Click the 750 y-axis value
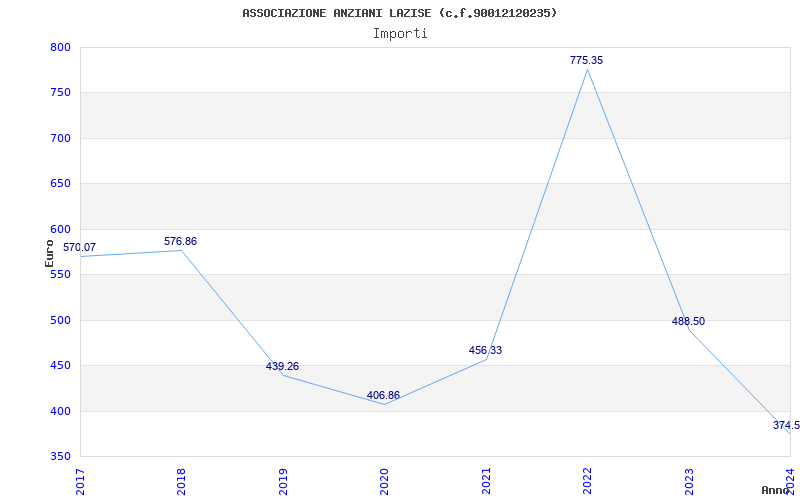The height and width of the screenshot is (500, 800). [60, 93]
